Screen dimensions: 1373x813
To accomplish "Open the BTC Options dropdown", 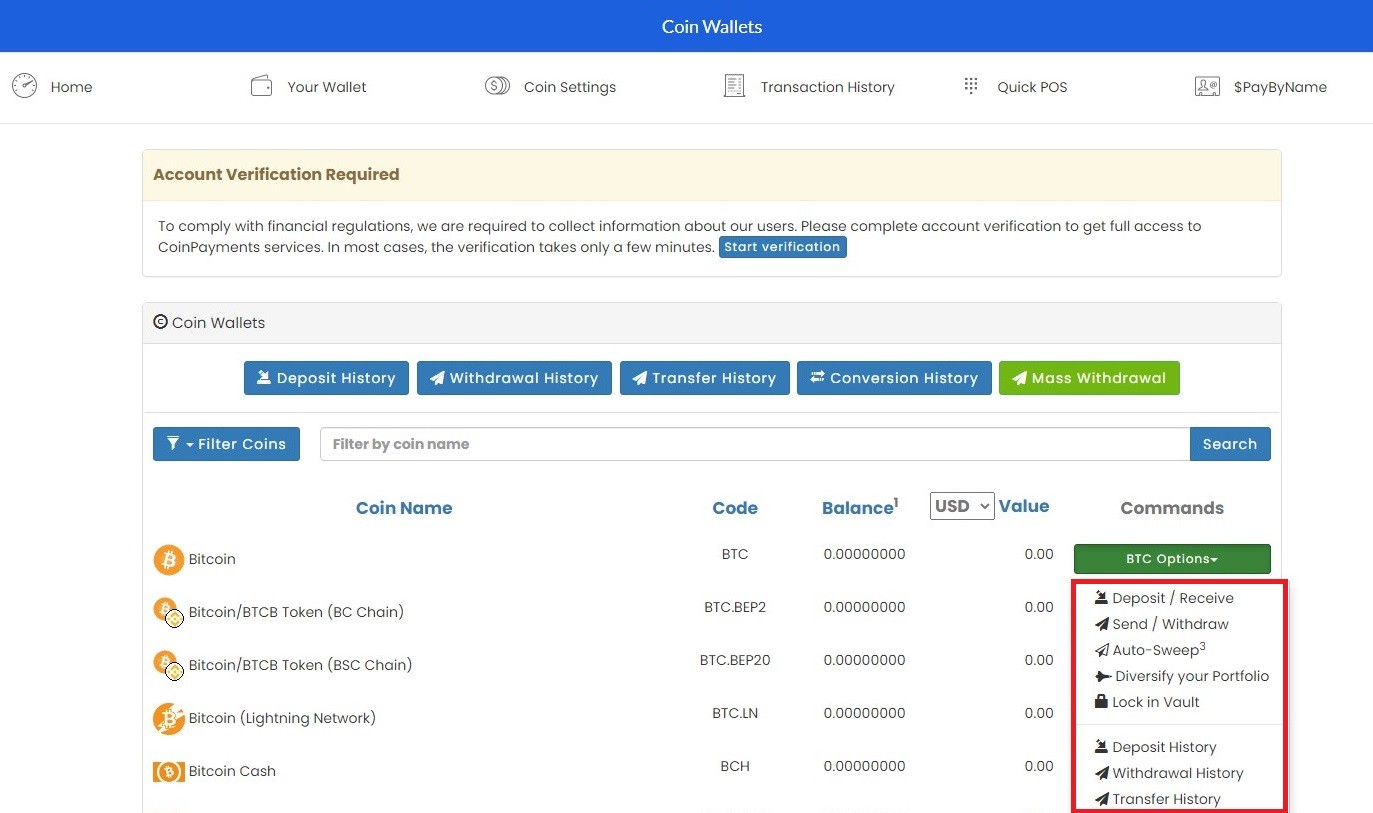I will (x=1171, y=558).
